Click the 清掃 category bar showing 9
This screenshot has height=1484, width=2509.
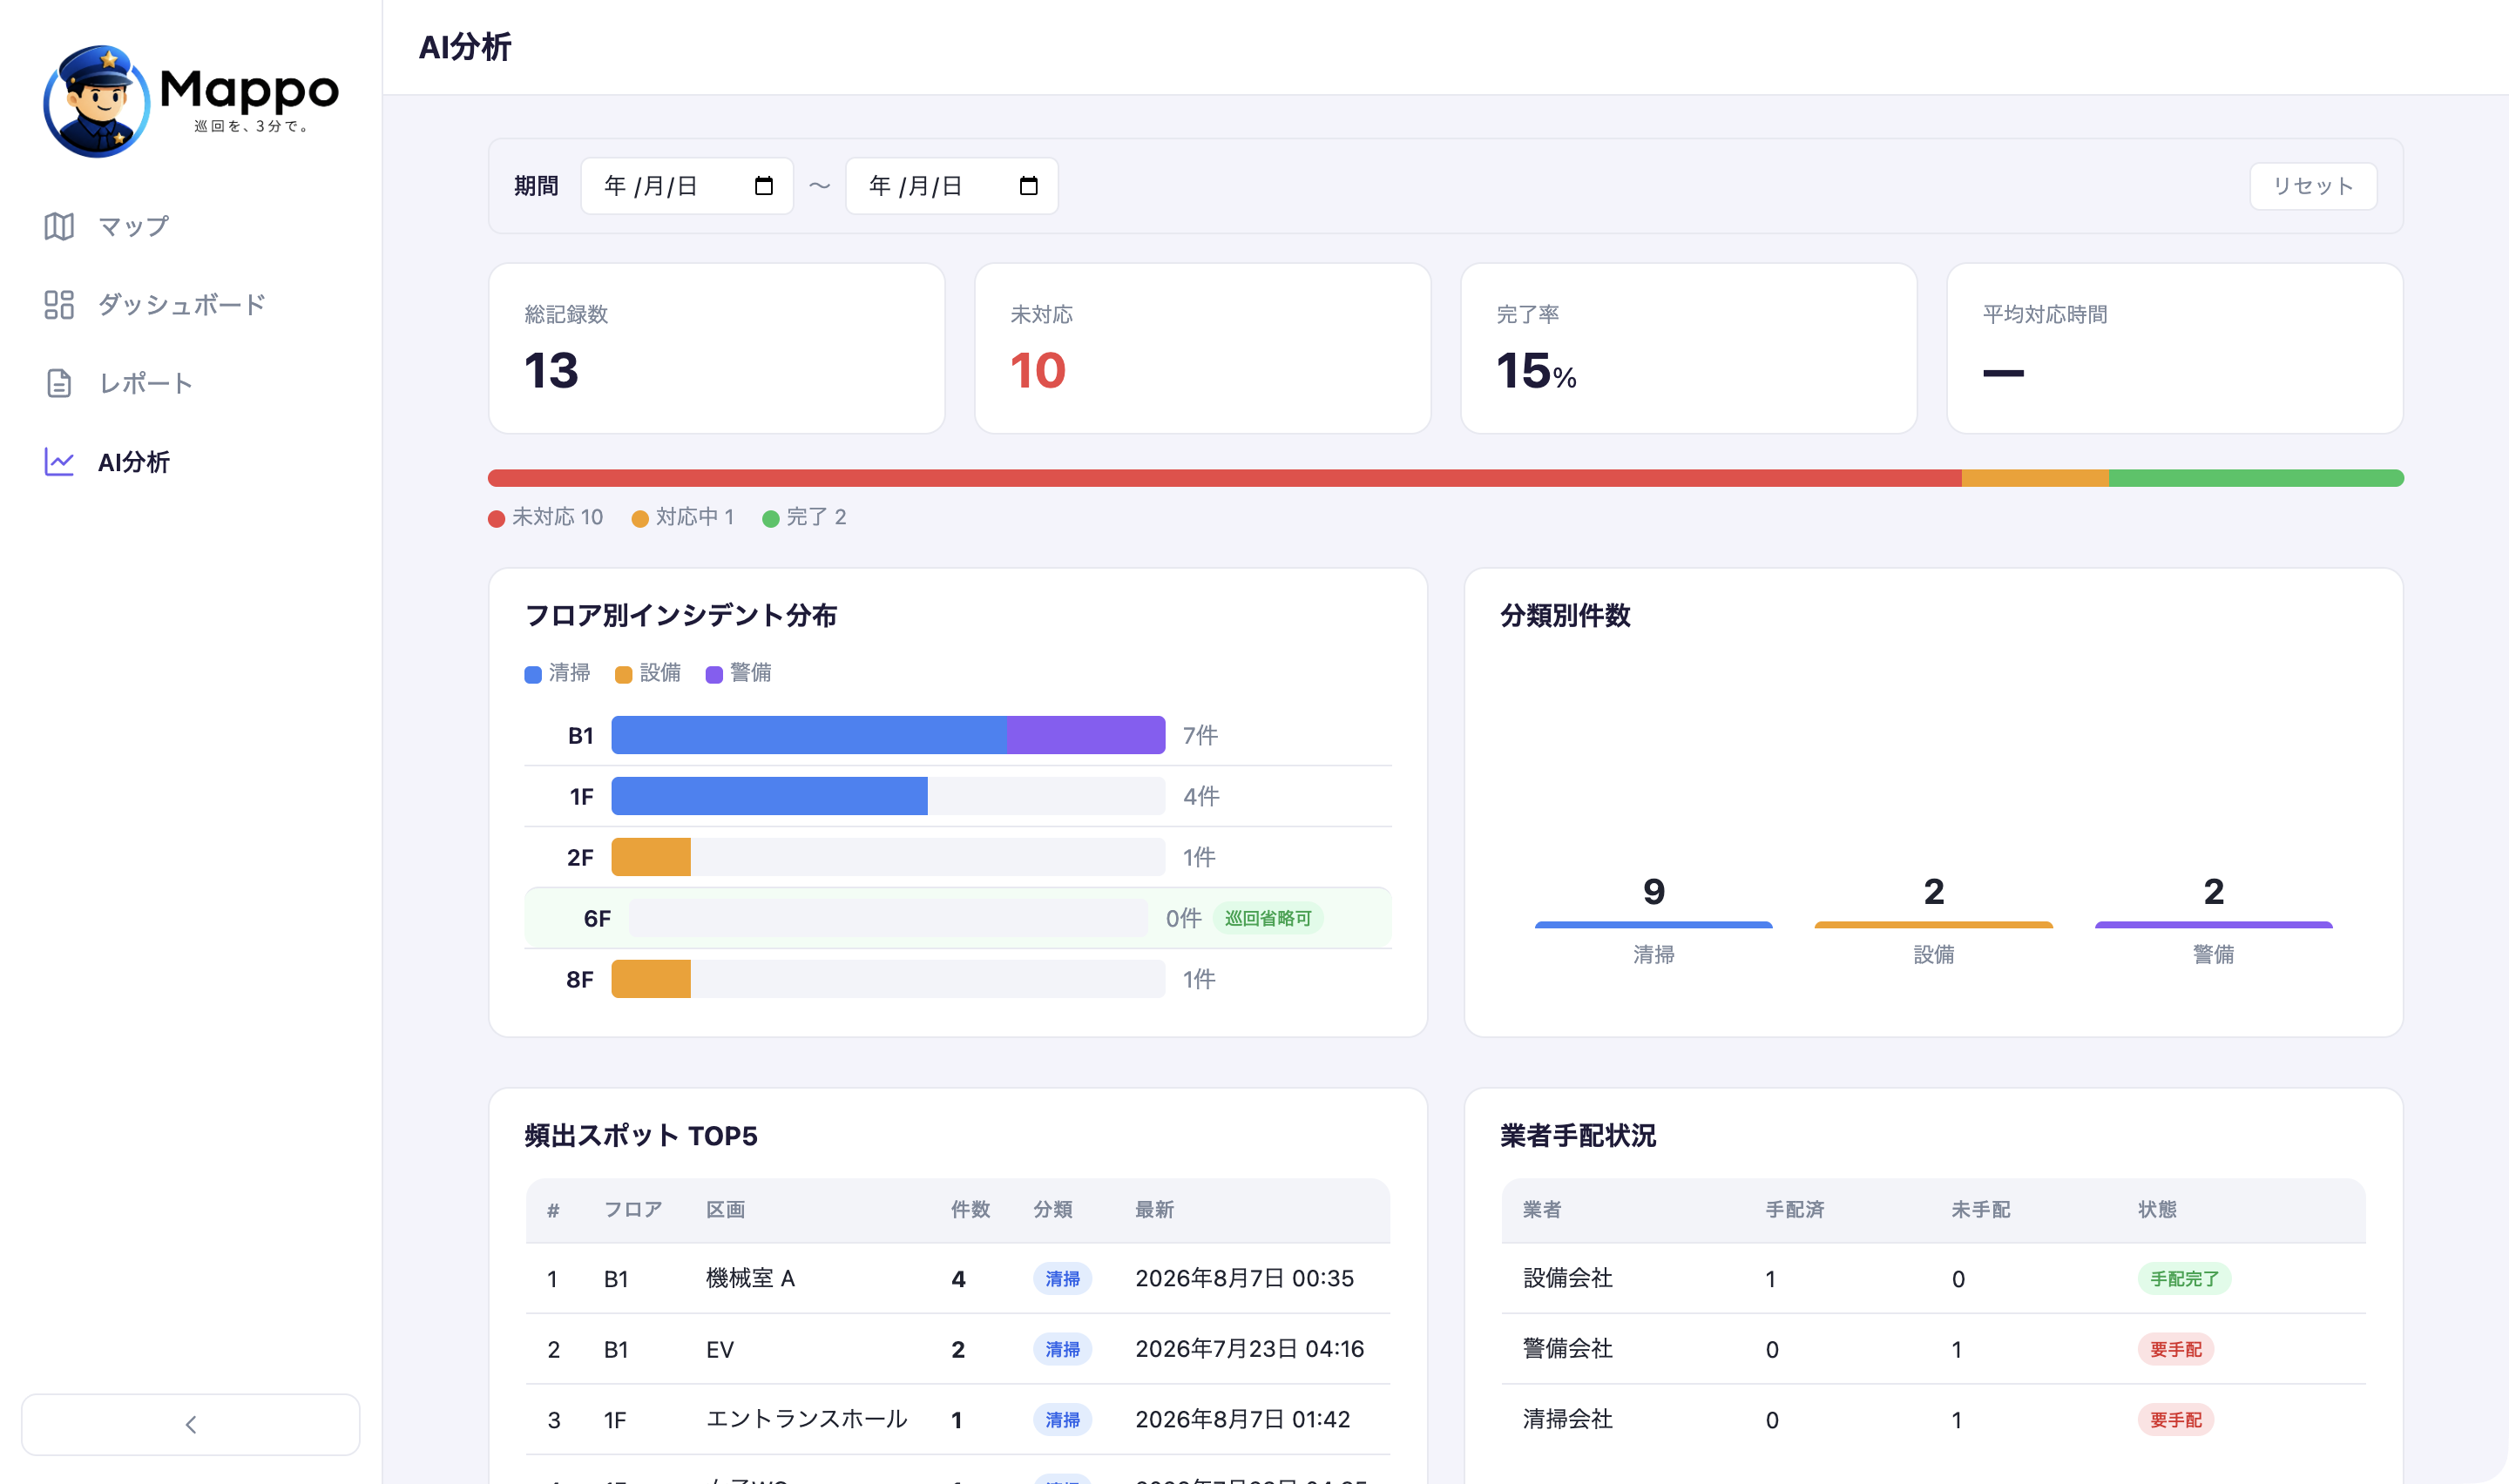pos(1654,925)
